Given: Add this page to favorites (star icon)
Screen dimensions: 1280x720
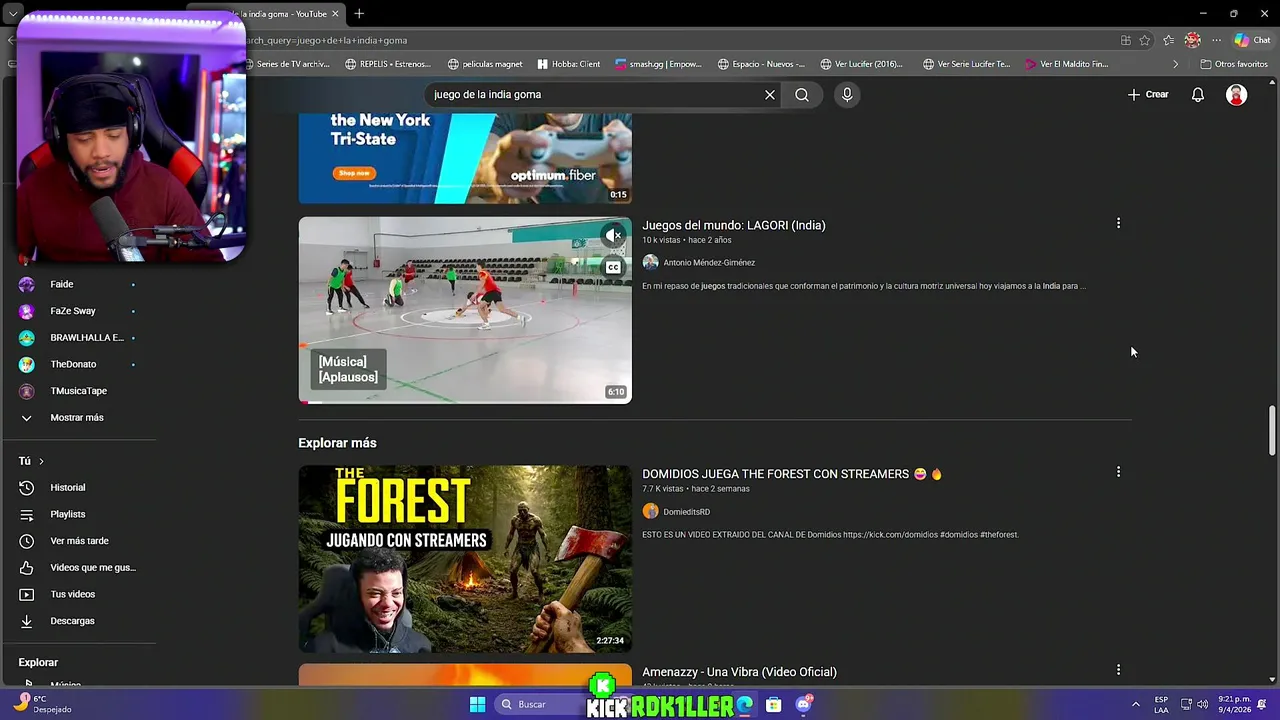Looking at the screenshot, I should [1145, 40].
